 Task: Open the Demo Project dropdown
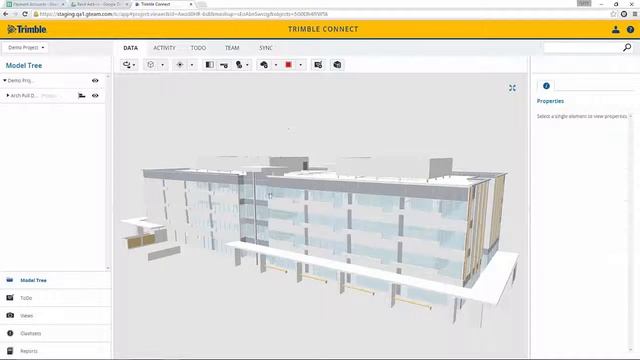[x=26, y=47]
